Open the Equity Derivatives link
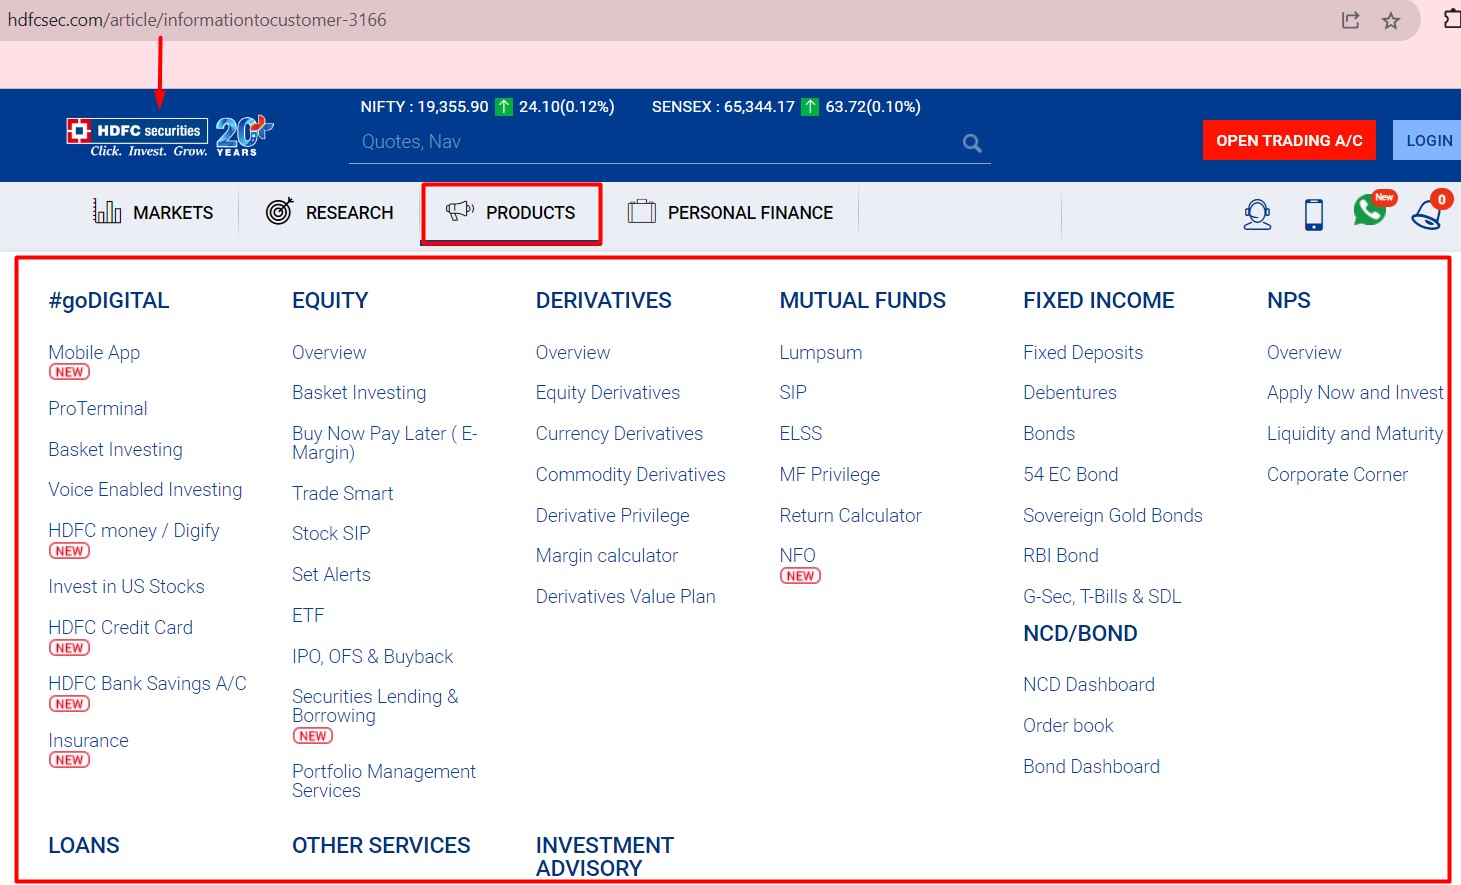This screenshot has width=1461, height=885. [x=608, y=393]
